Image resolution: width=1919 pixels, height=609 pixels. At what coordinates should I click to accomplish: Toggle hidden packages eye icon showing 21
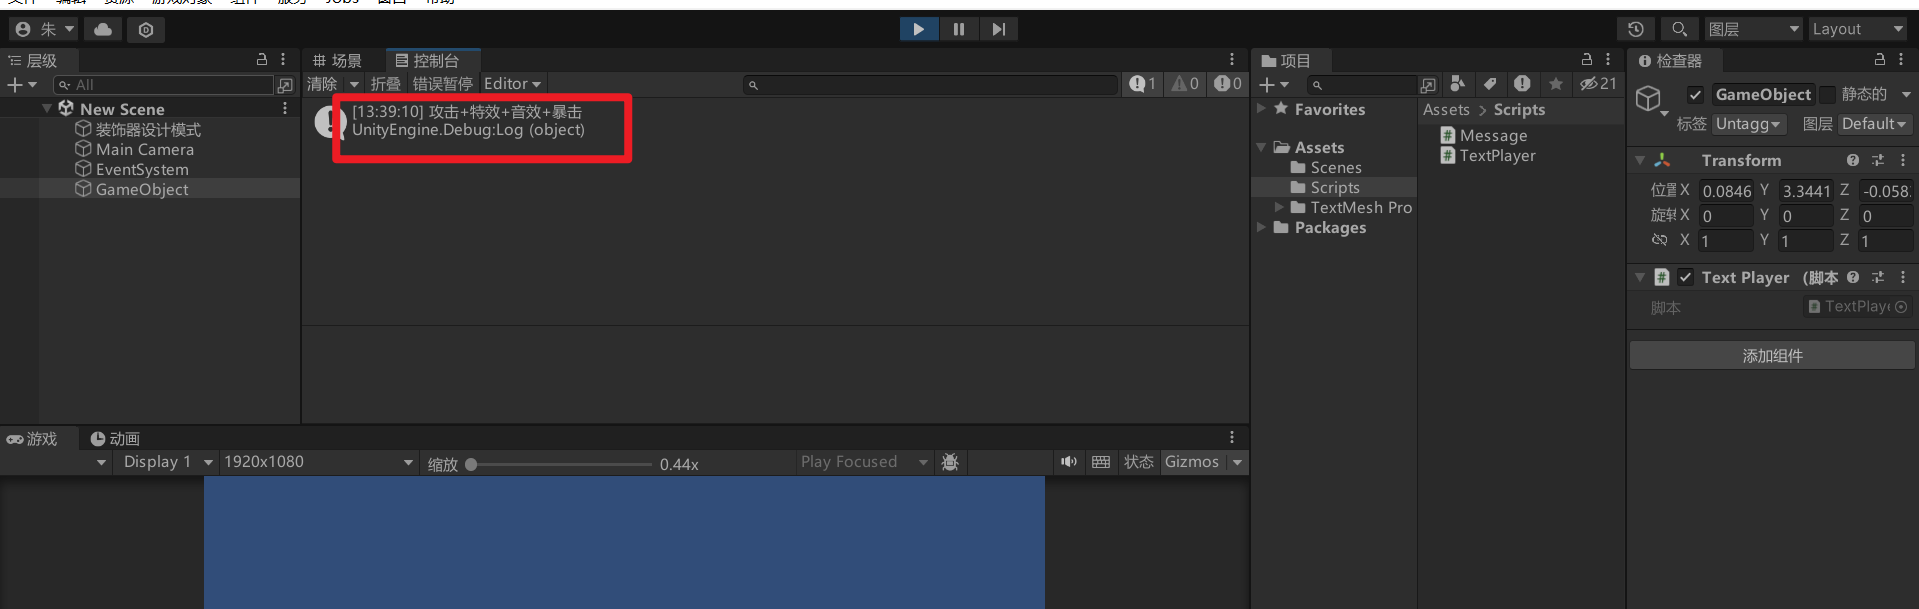point(1598,84)
